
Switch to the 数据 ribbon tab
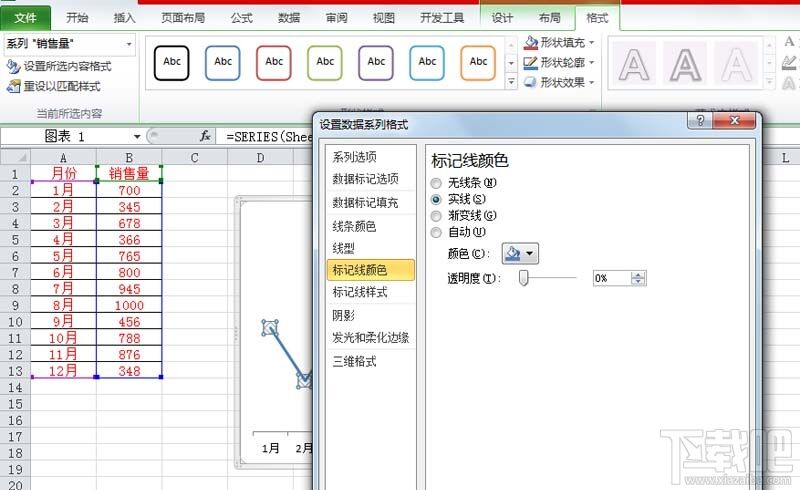289,18
